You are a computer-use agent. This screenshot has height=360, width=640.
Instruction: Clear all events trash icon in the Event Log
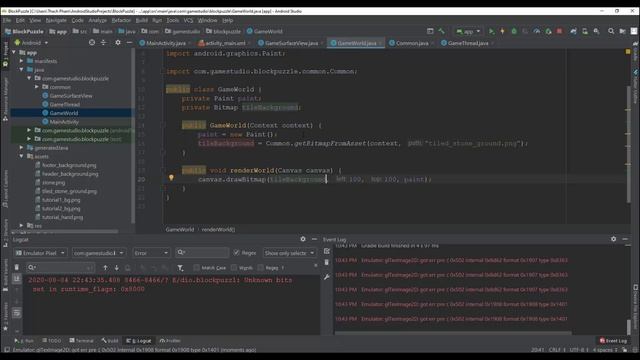coord(327,262)
